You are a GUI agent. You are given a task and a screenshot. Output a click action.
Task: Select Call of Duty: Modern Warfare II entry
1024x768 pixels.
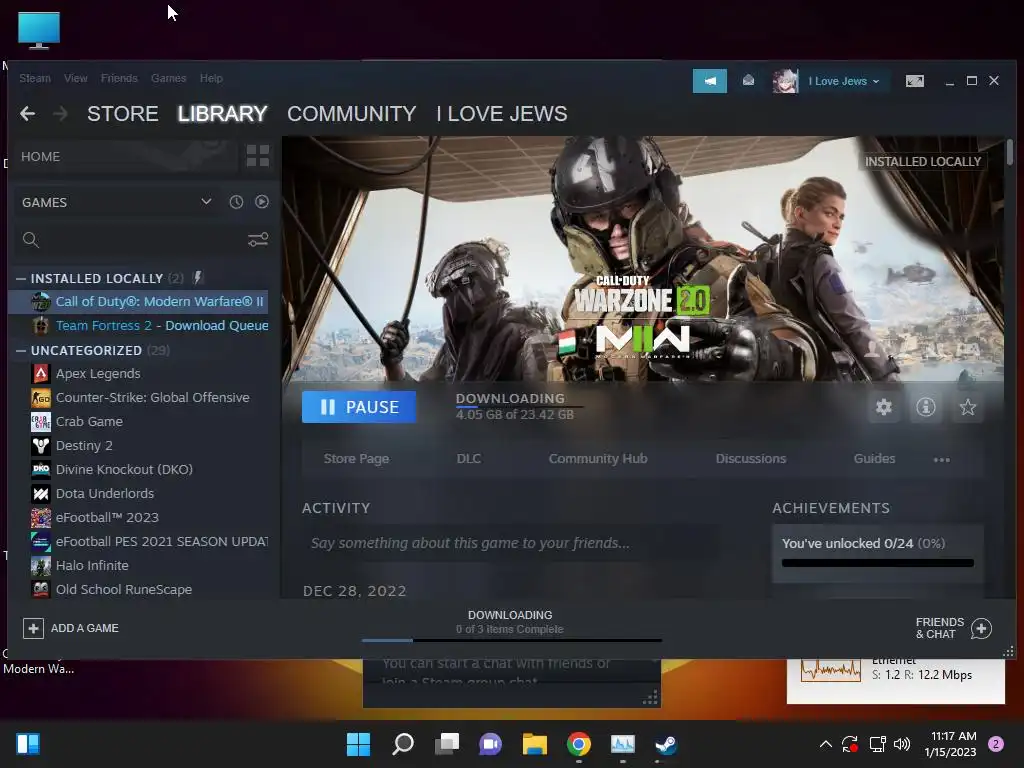140,302
